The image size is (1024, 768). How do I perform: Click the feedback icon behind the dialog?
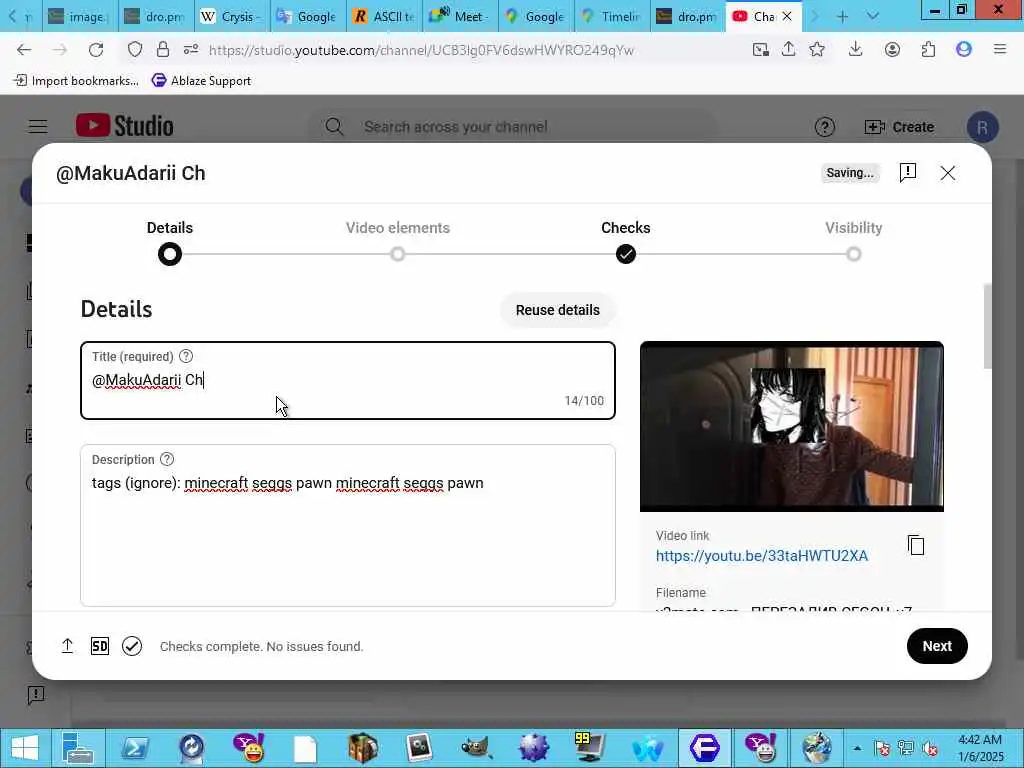(36, 694)
